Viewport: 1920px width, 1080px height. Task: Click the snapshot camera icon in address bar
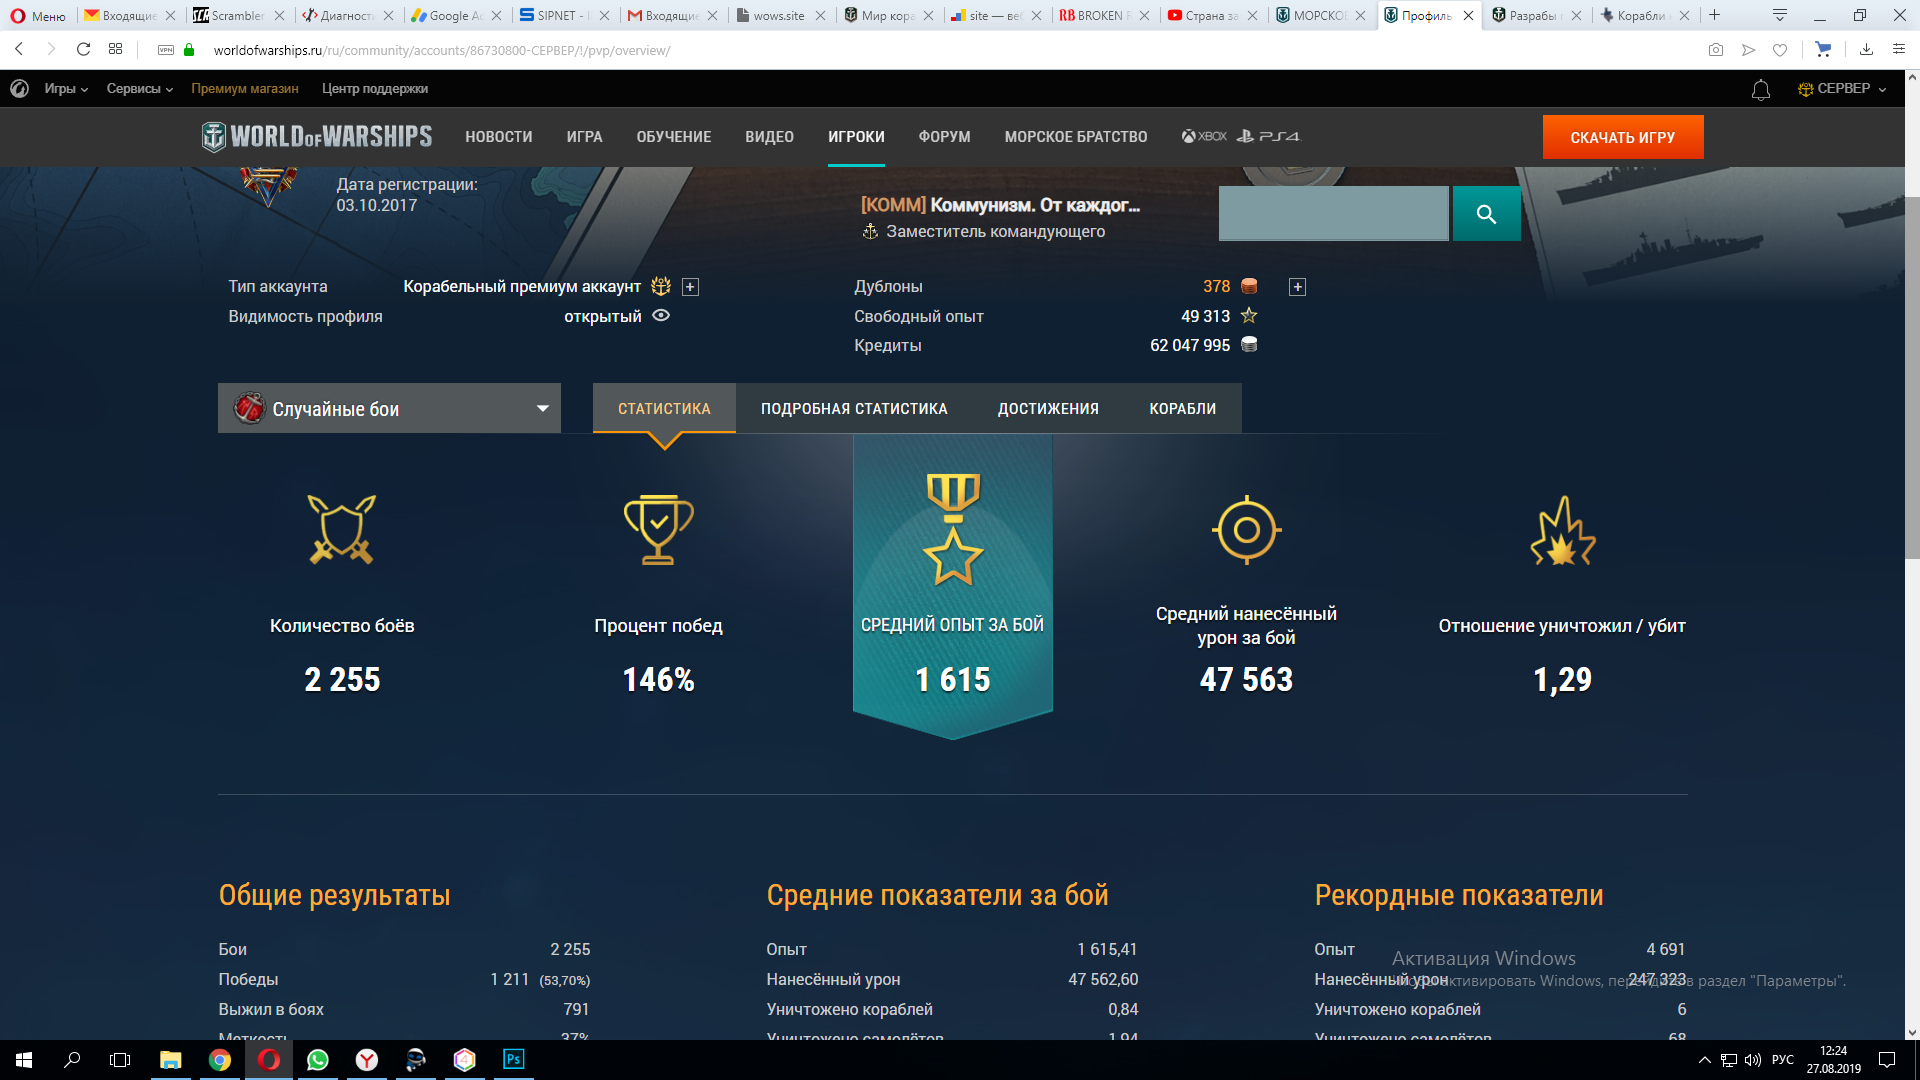tap(1716, 50)
